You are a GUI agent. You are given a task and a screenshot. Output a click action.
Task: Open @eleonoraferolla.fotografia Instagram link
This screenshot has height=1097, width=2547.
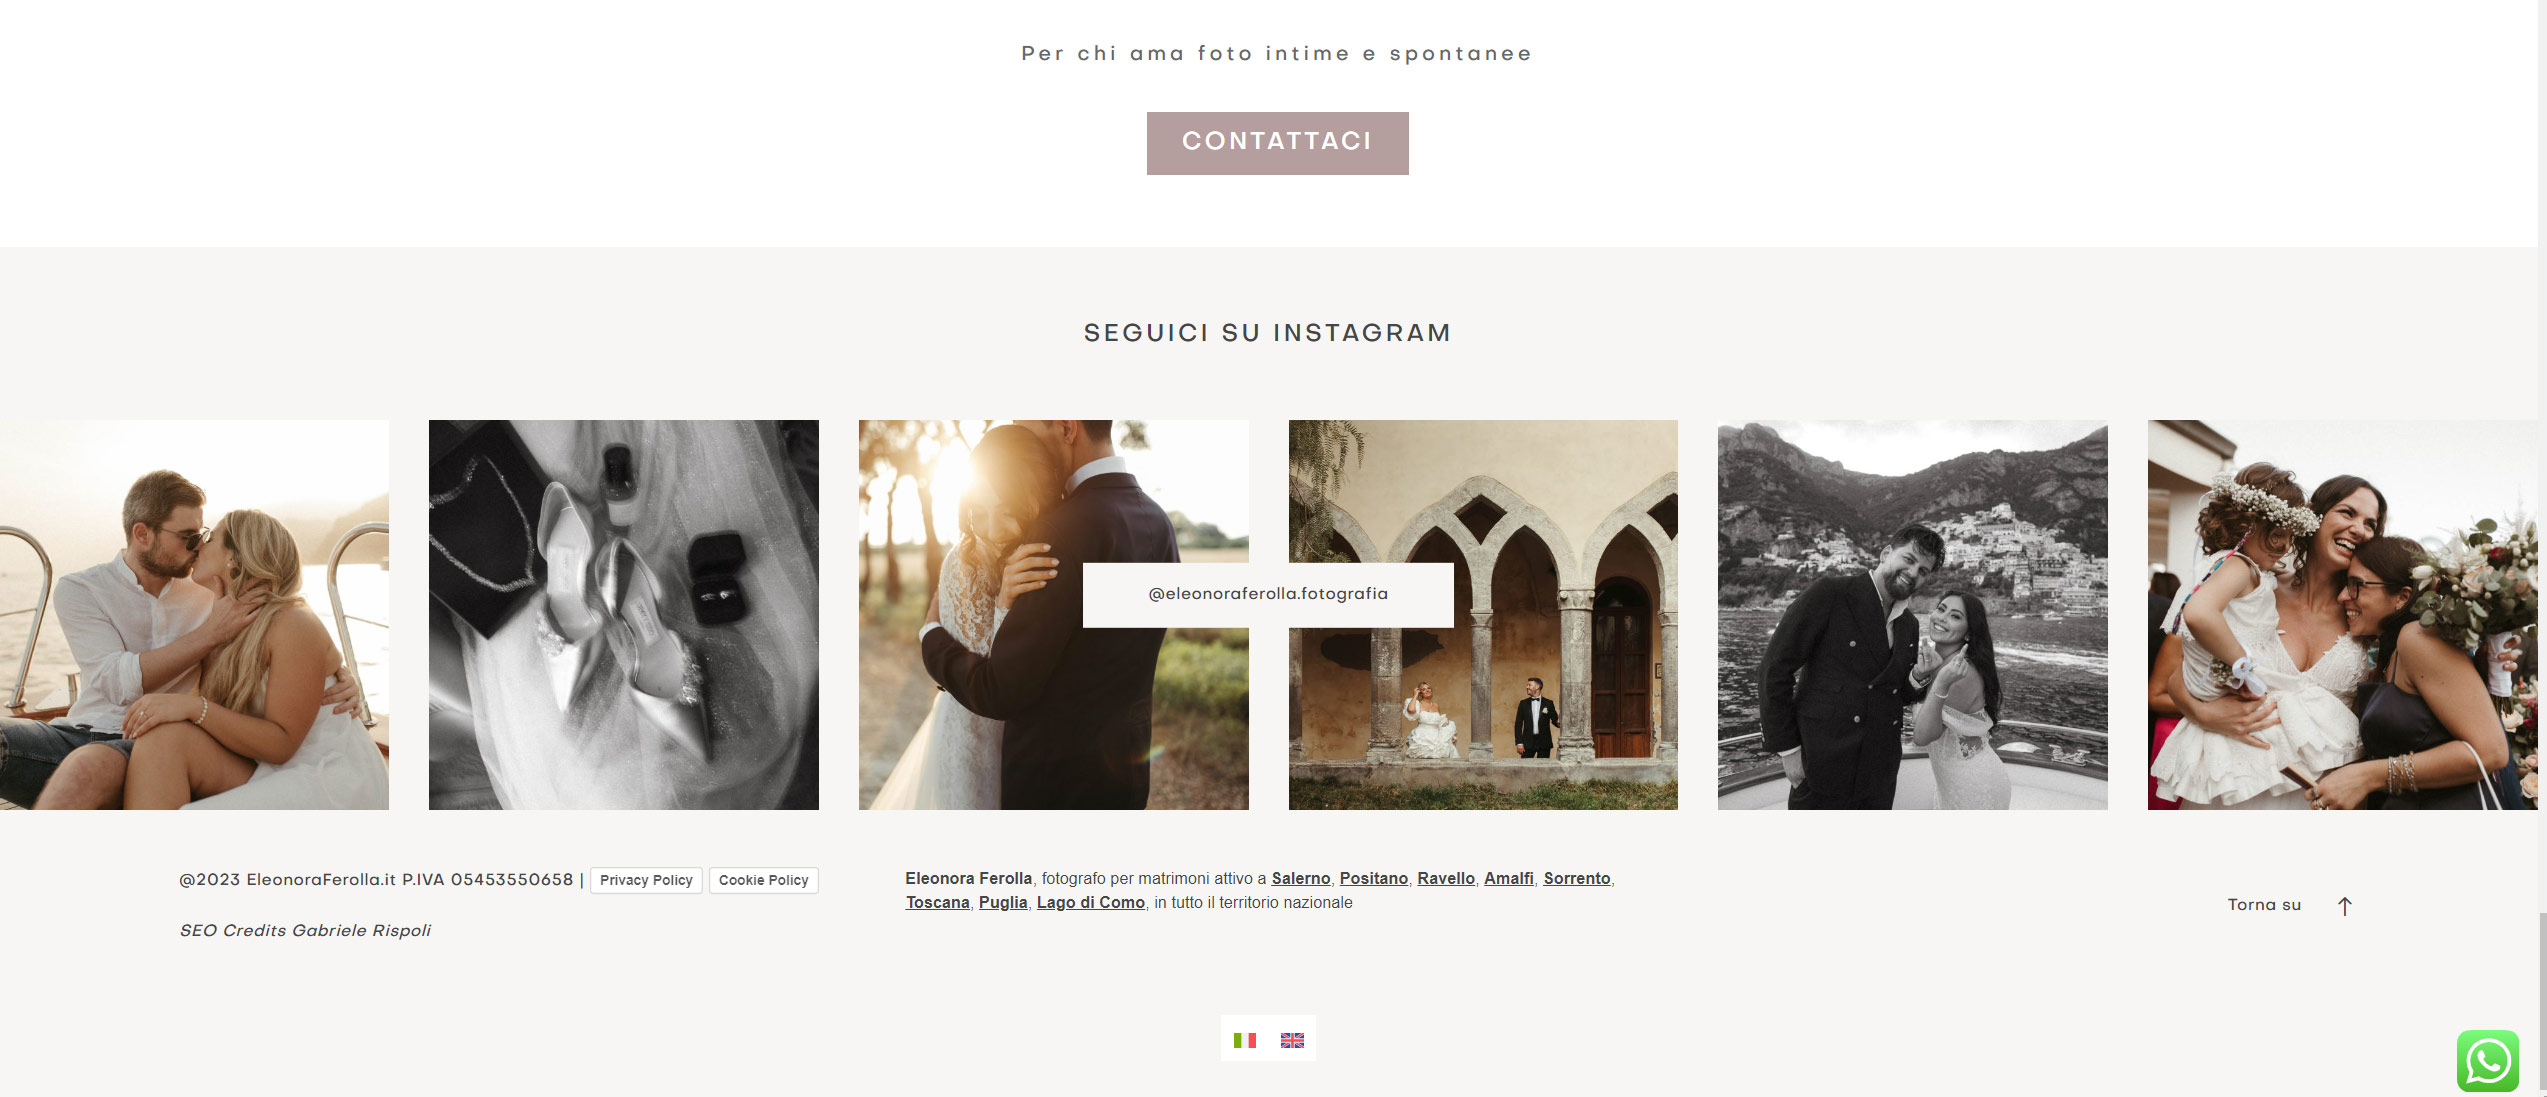coord(1268,594)
